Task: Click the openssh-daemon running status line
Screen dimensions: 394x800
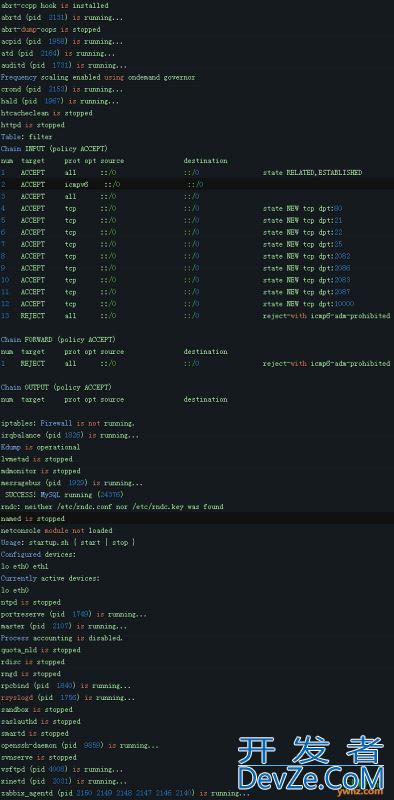Action: (80, 745)
